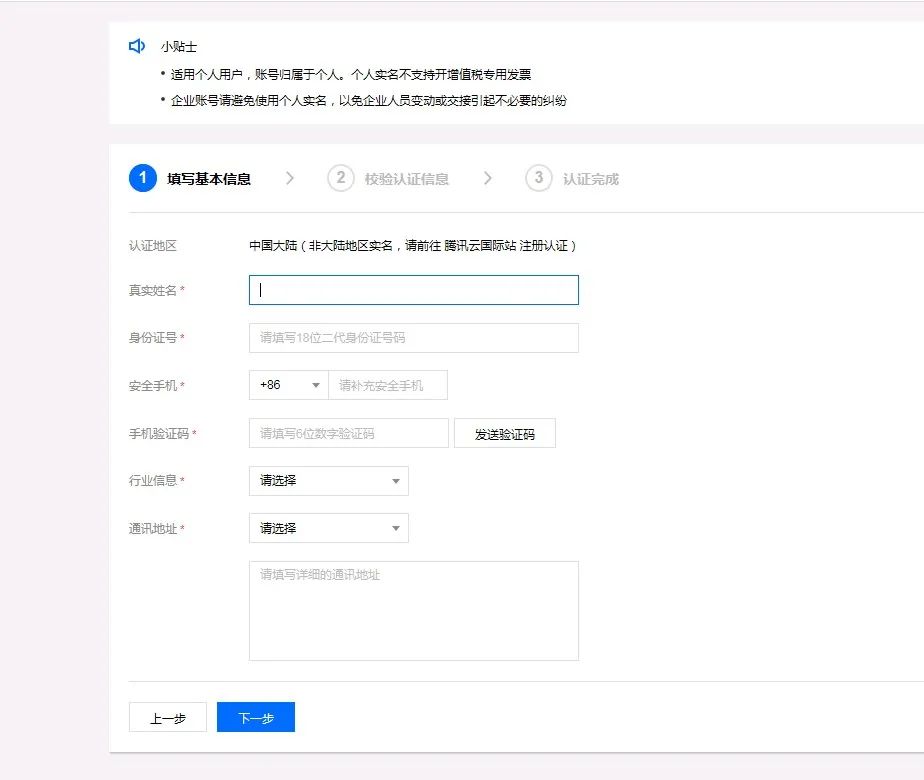This screenshot has width=924, height=780.
Task: Click the step 3 认证完成 circle icon
Action: coord(538,178)
